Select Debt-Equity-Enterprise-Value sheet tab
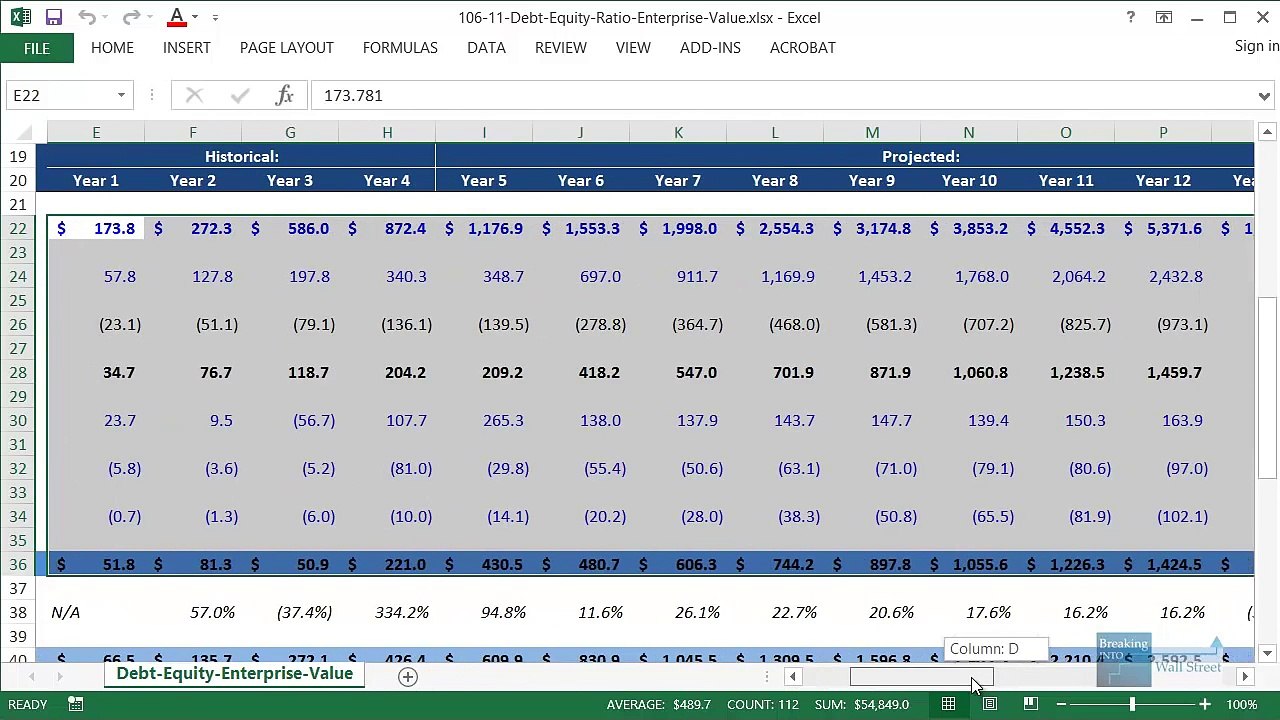This screenshot has height=720, width=1280. click(235, 674)
